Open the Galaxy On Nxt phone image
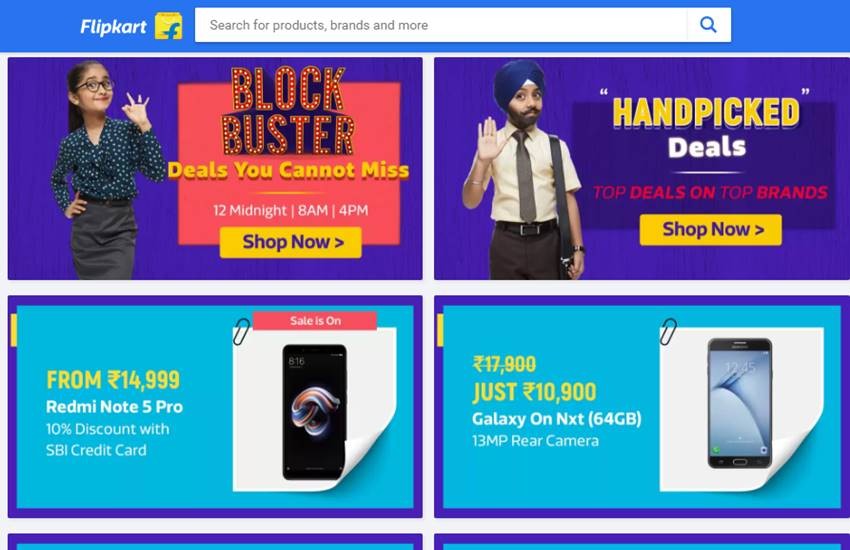 [x=740, y=404]
